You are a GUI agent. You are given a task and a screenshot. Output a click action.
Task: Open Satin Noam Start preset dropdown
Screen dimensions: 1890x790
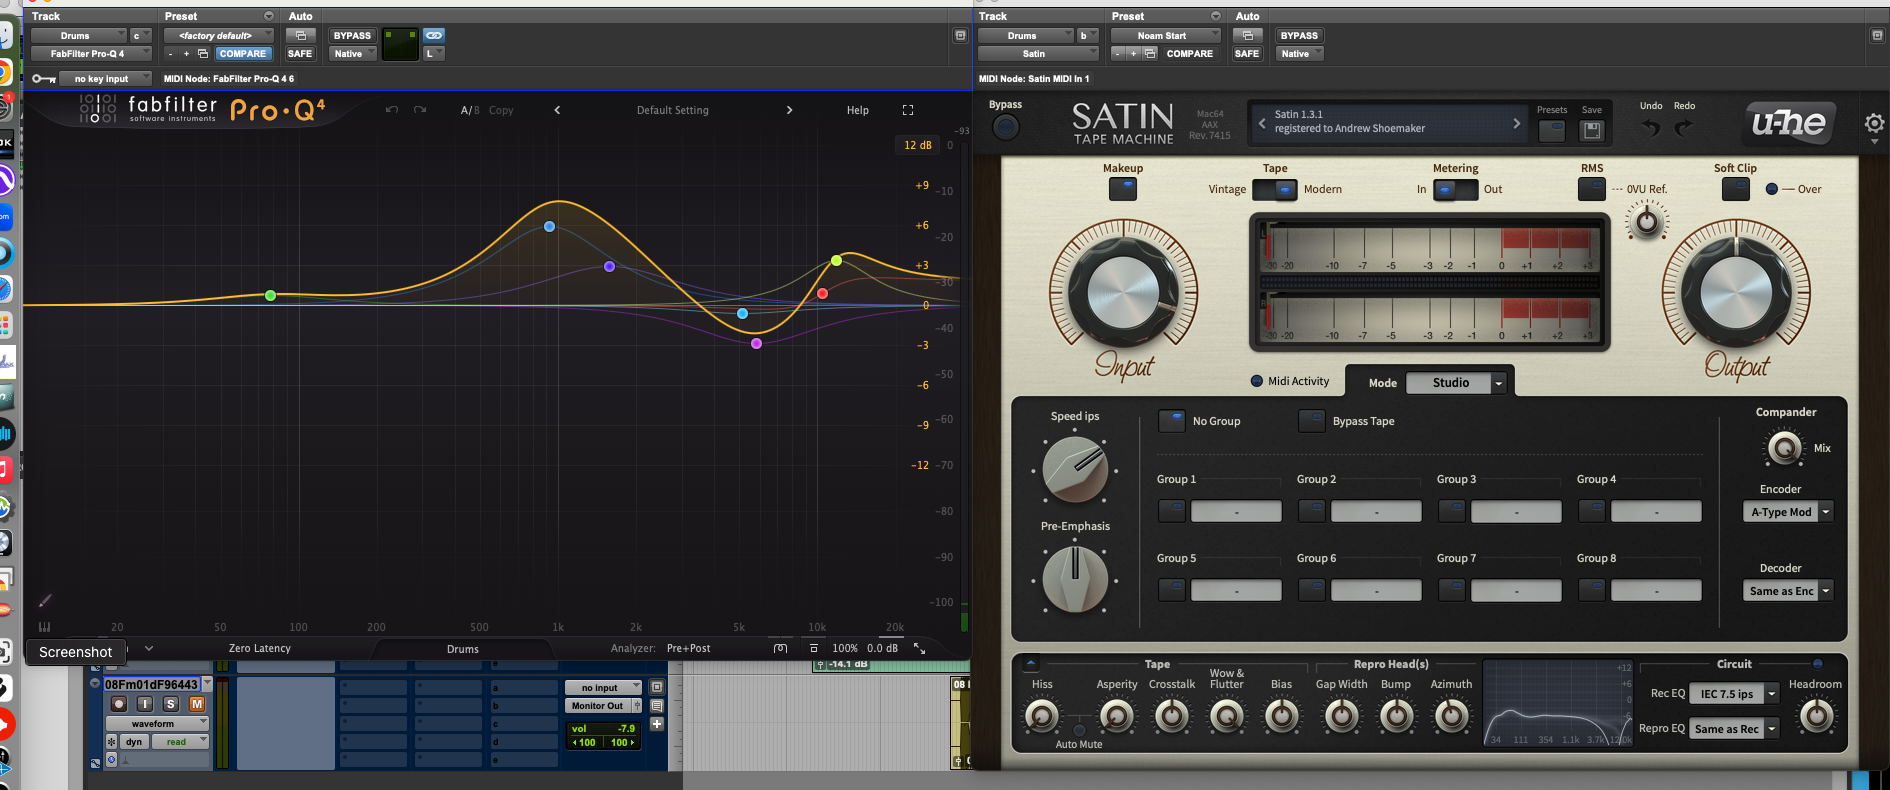(1166, 35)
